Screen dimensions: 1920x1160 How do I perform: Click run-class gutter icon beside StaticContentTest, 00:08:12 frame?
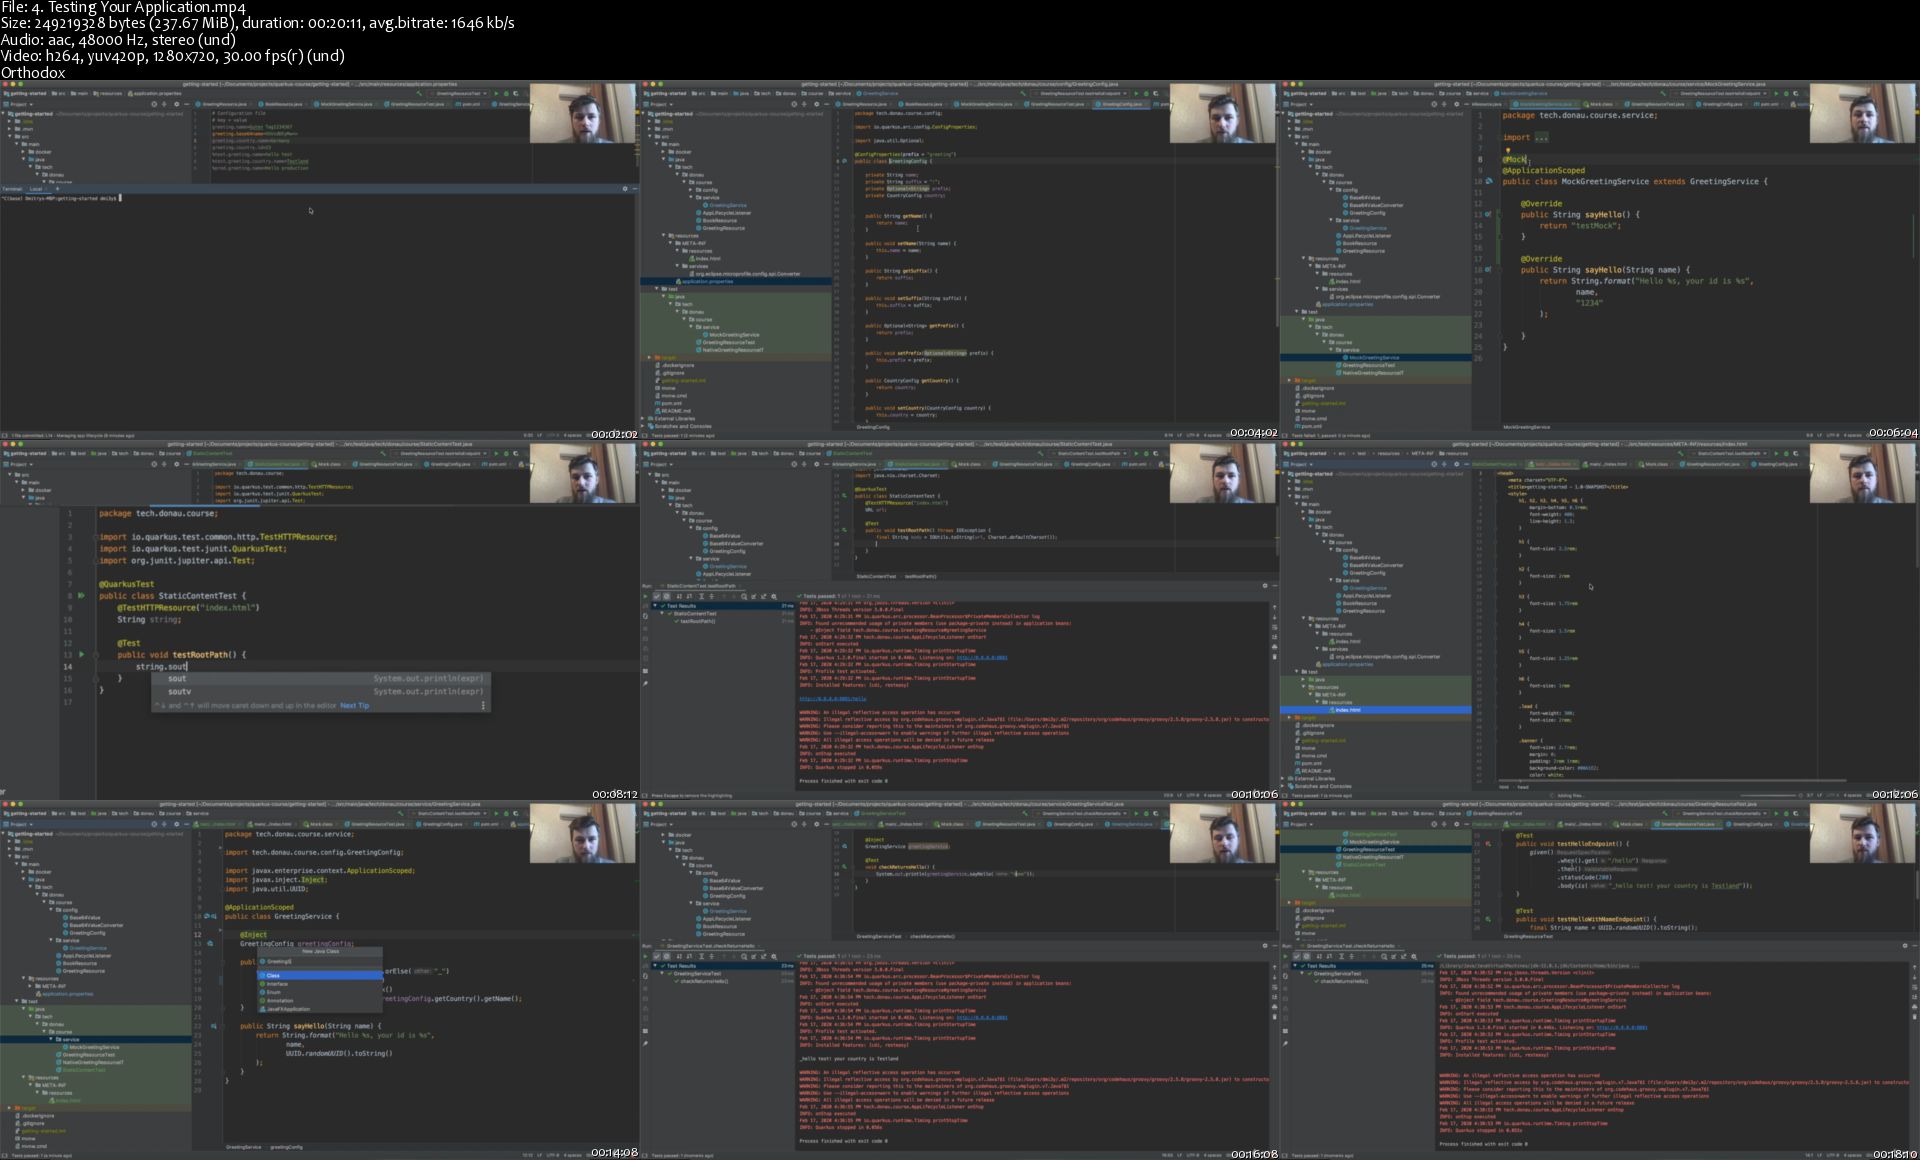click(82, 596)
